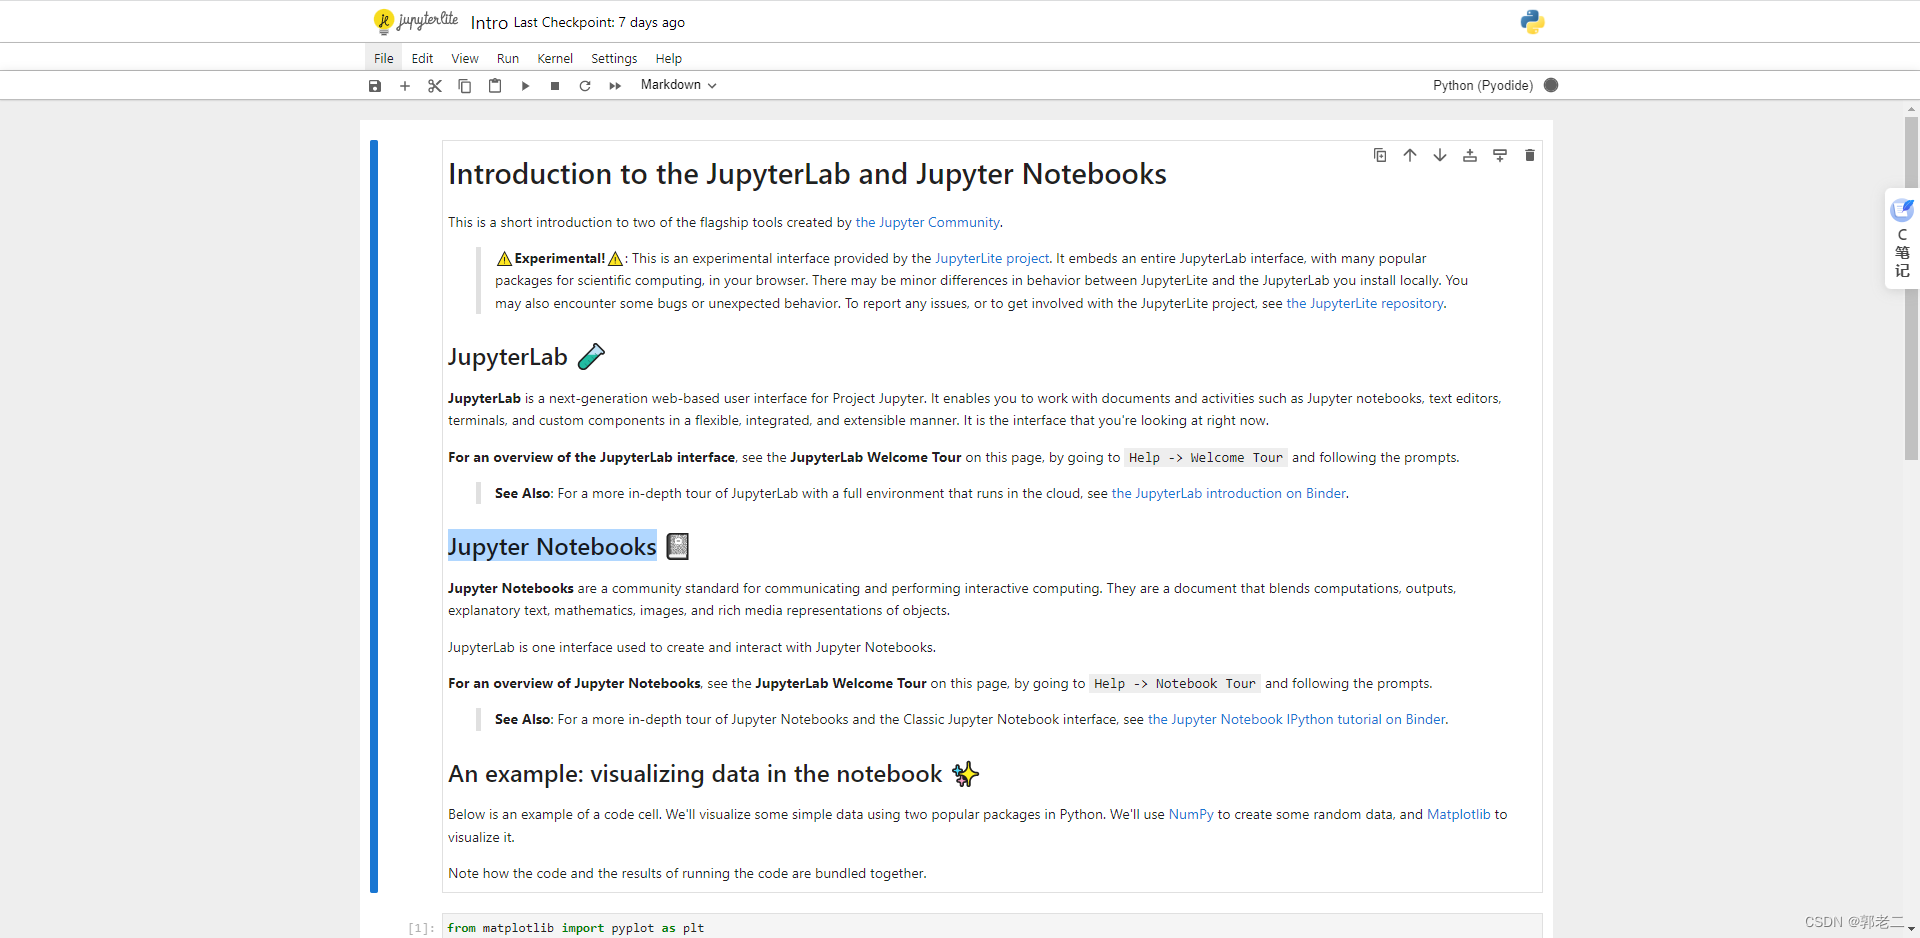
Task: Save the notebook
Action: [375, 86]
